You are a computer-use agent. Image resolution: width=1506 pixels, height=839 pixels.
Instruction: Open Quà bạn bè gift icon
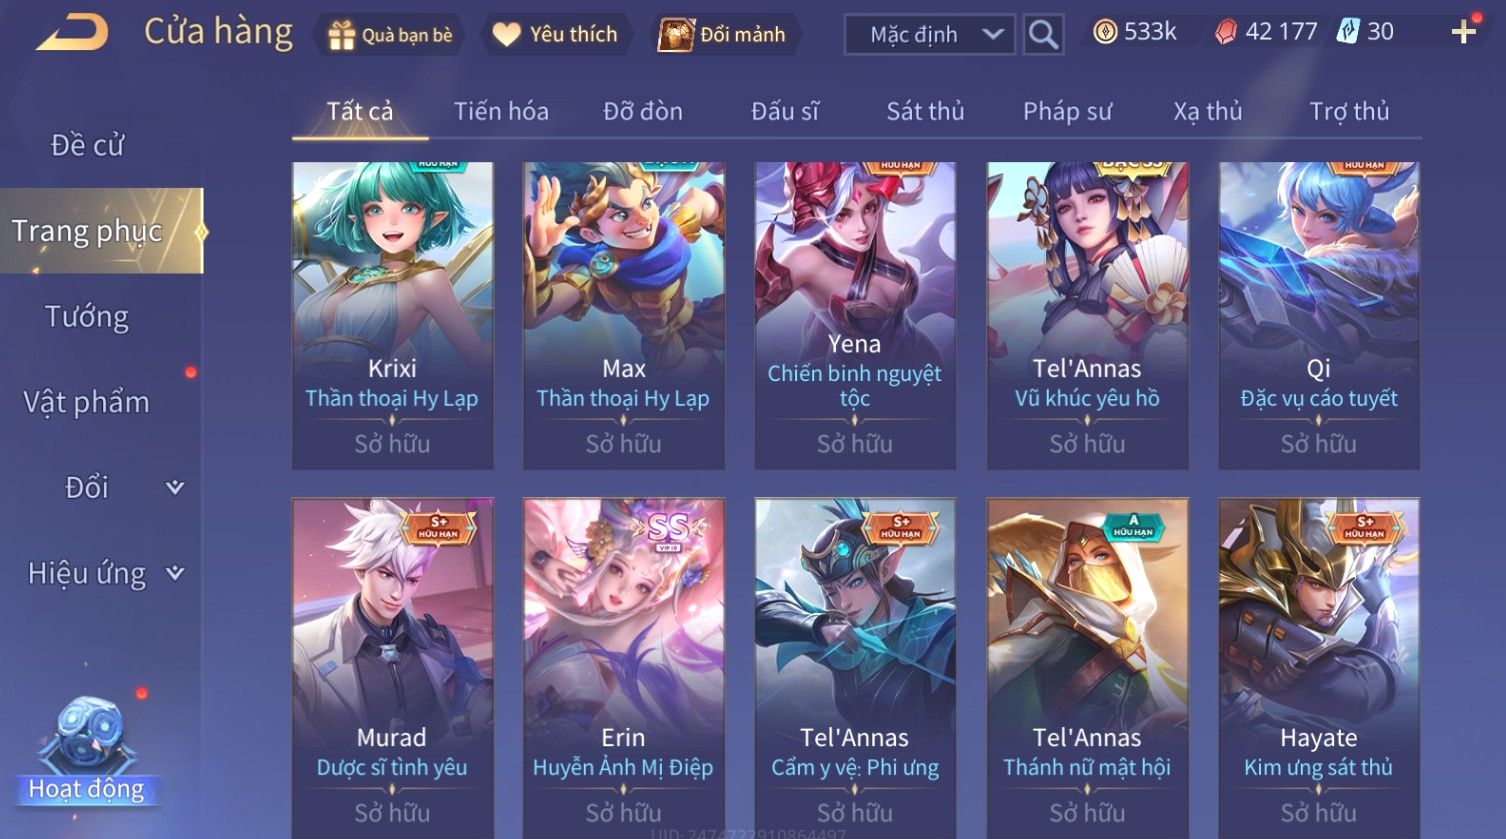pyautogui.click(x=342, y=35)
